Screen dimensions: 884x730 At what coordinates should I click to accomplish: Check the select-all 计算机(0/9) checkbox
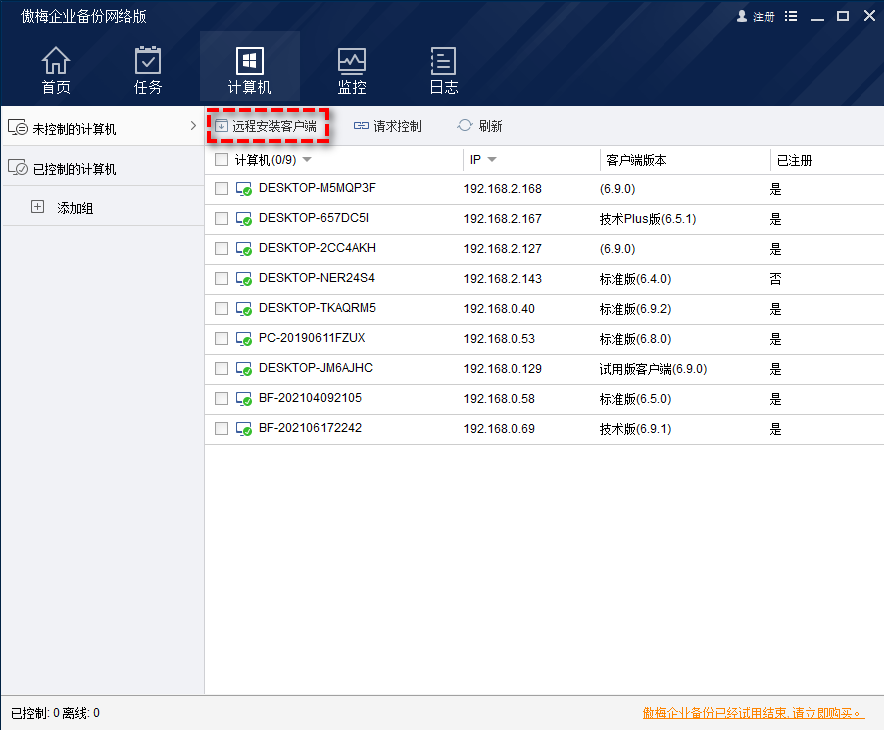(x=222, y=160)
